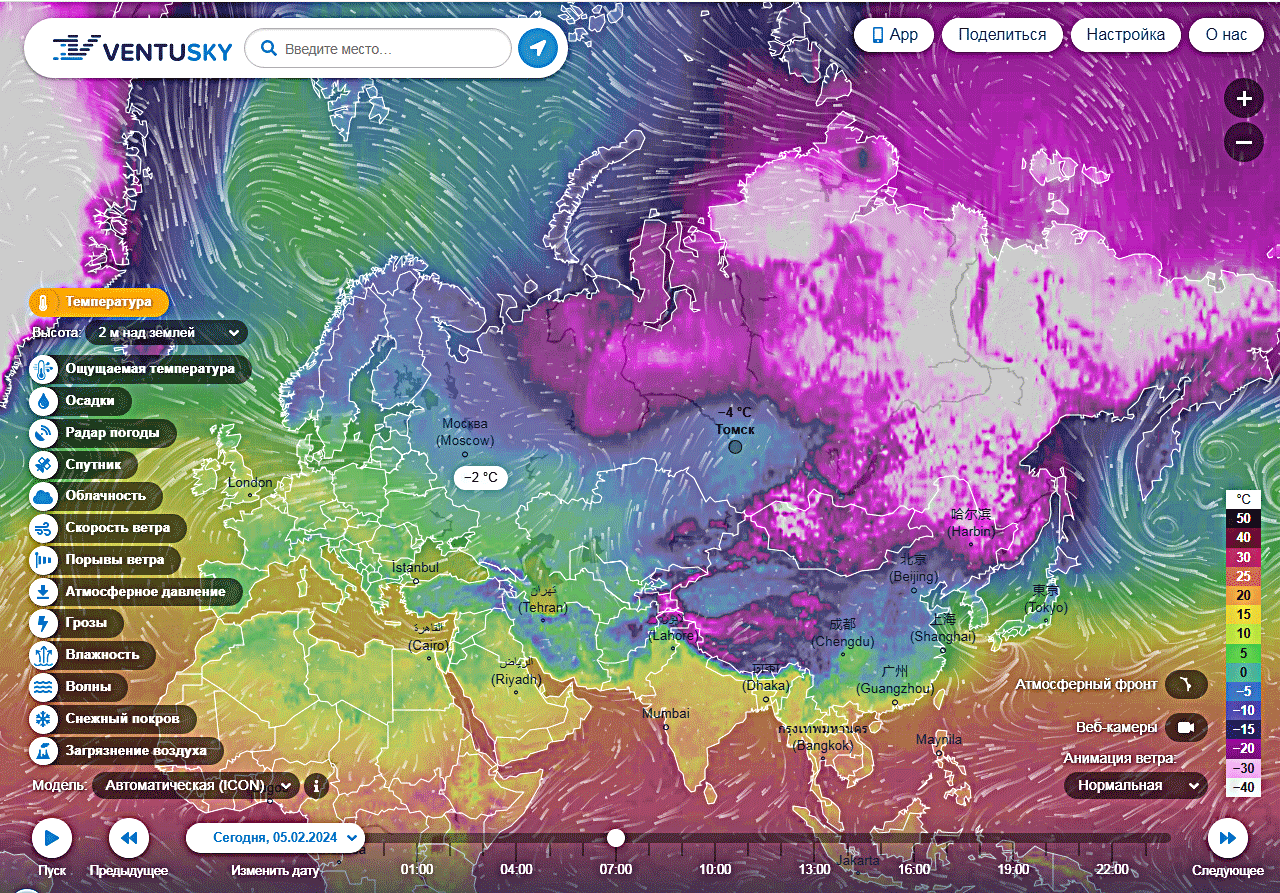Click the Mumbai city label
This screenshot has width=1280, height=893.
coord(666,713)
